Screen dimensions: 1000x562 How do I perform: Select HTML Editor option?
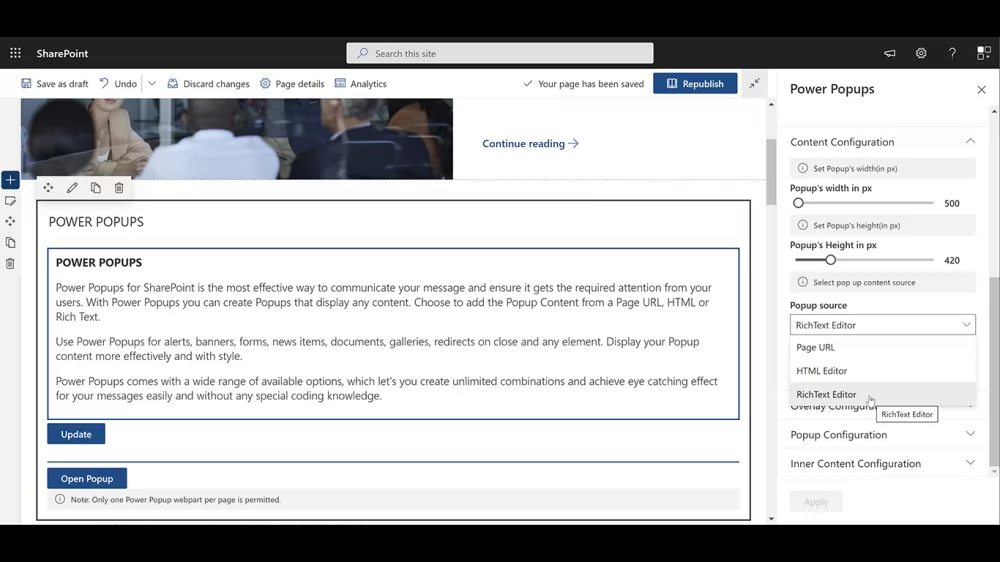[x=883, y=371]
